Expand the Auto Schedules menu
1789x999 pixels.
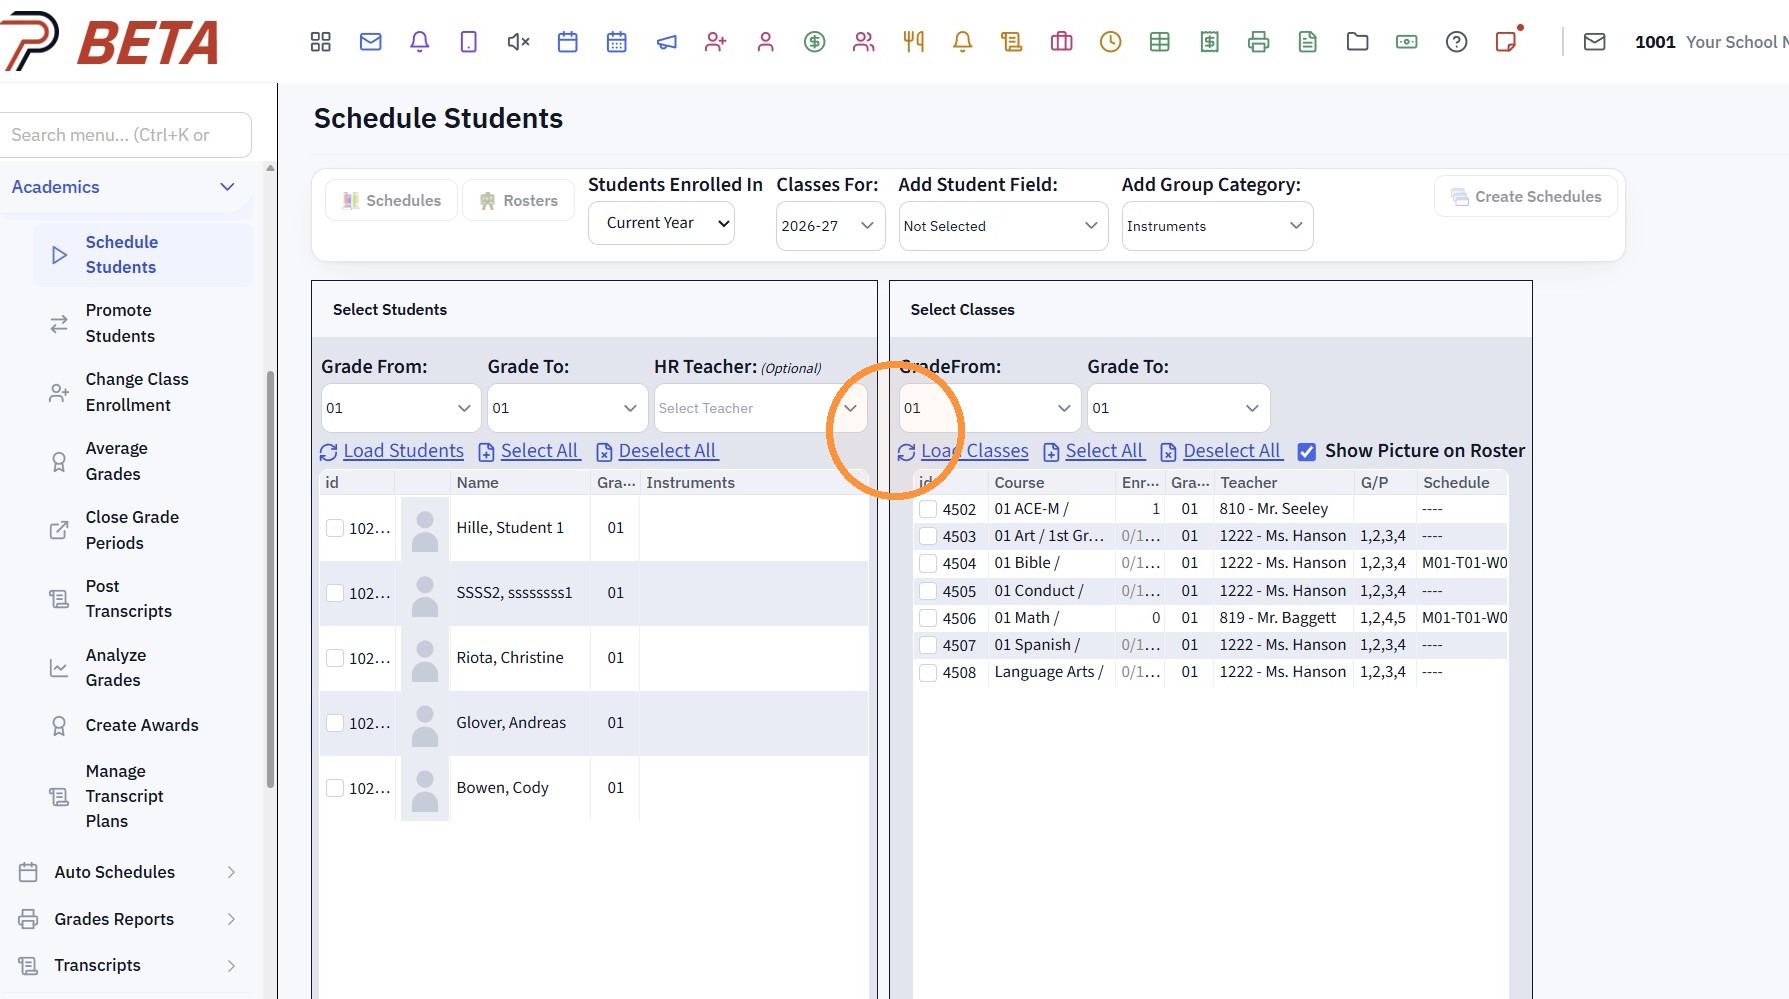(127, 872)
